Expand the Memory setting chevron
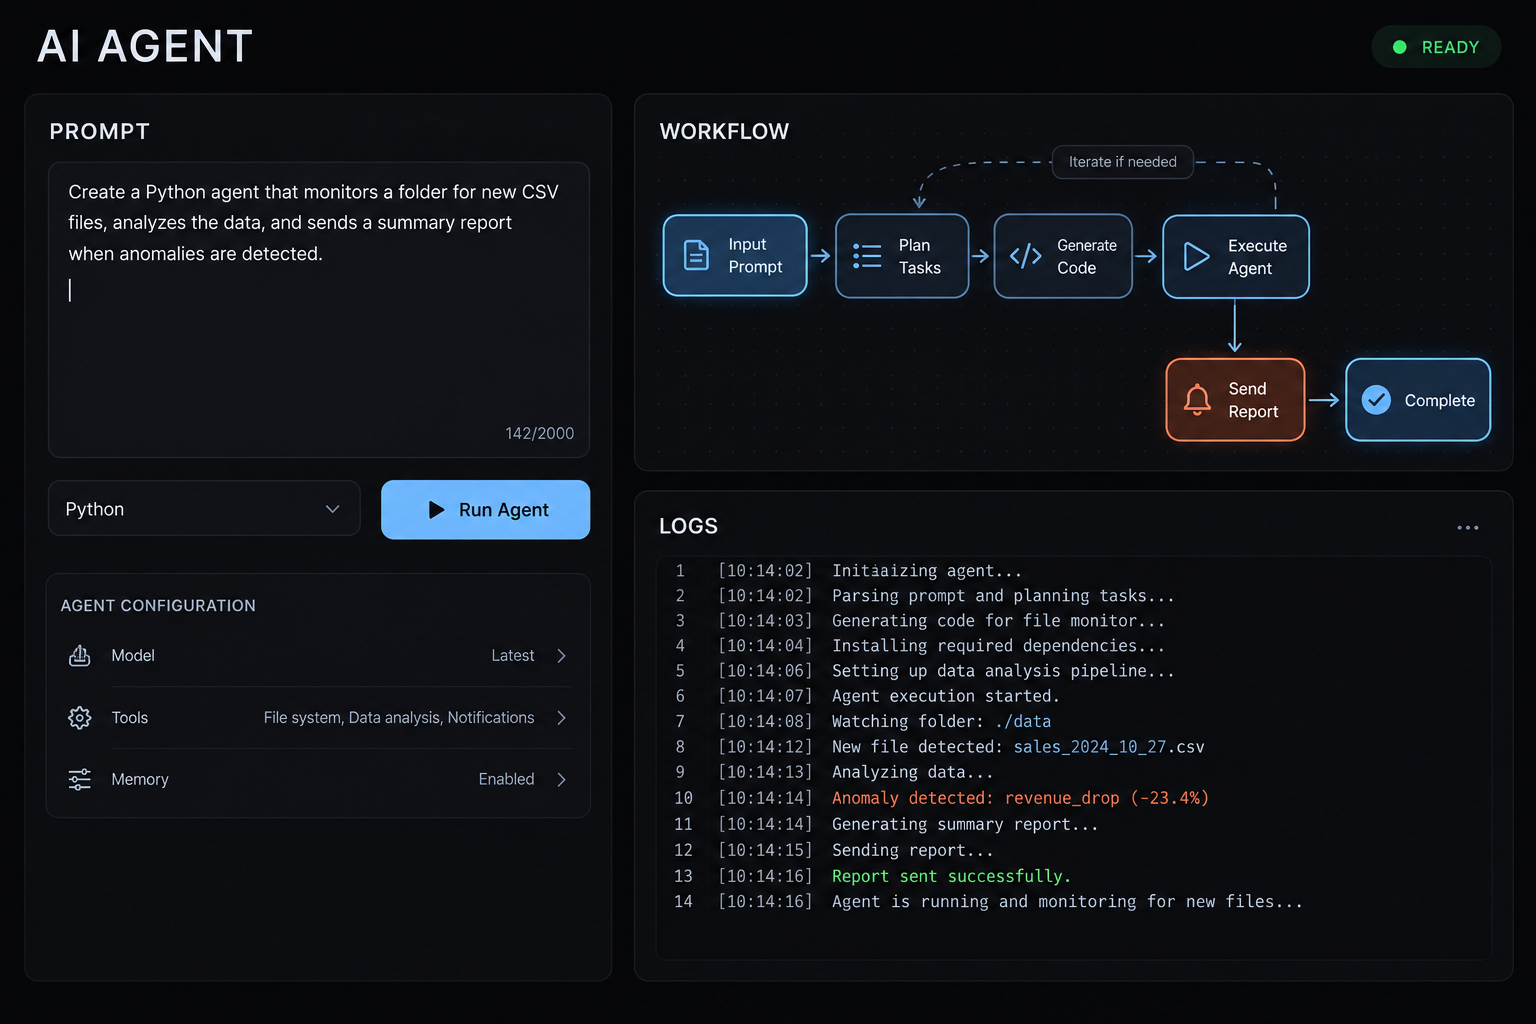Viewport: 1536px width, 1024px height. [x=562, y=779]
